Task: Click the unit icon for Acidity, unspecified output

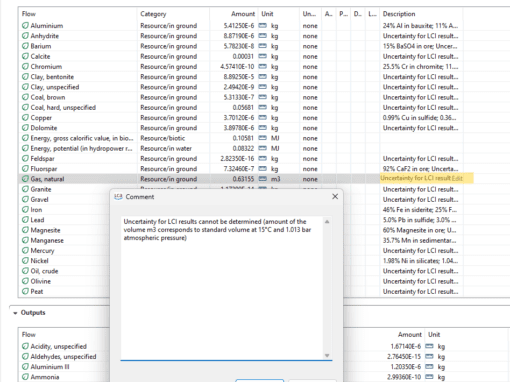Action: click(429, 346)
